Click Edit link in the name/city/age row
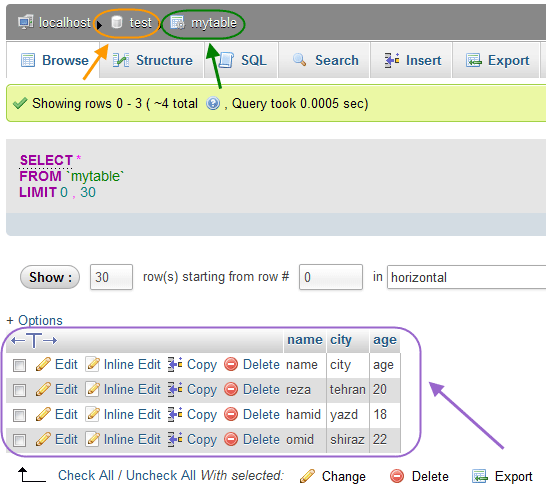Image resolution: width=546 pixels, height=491 pixels. (66, 365)
